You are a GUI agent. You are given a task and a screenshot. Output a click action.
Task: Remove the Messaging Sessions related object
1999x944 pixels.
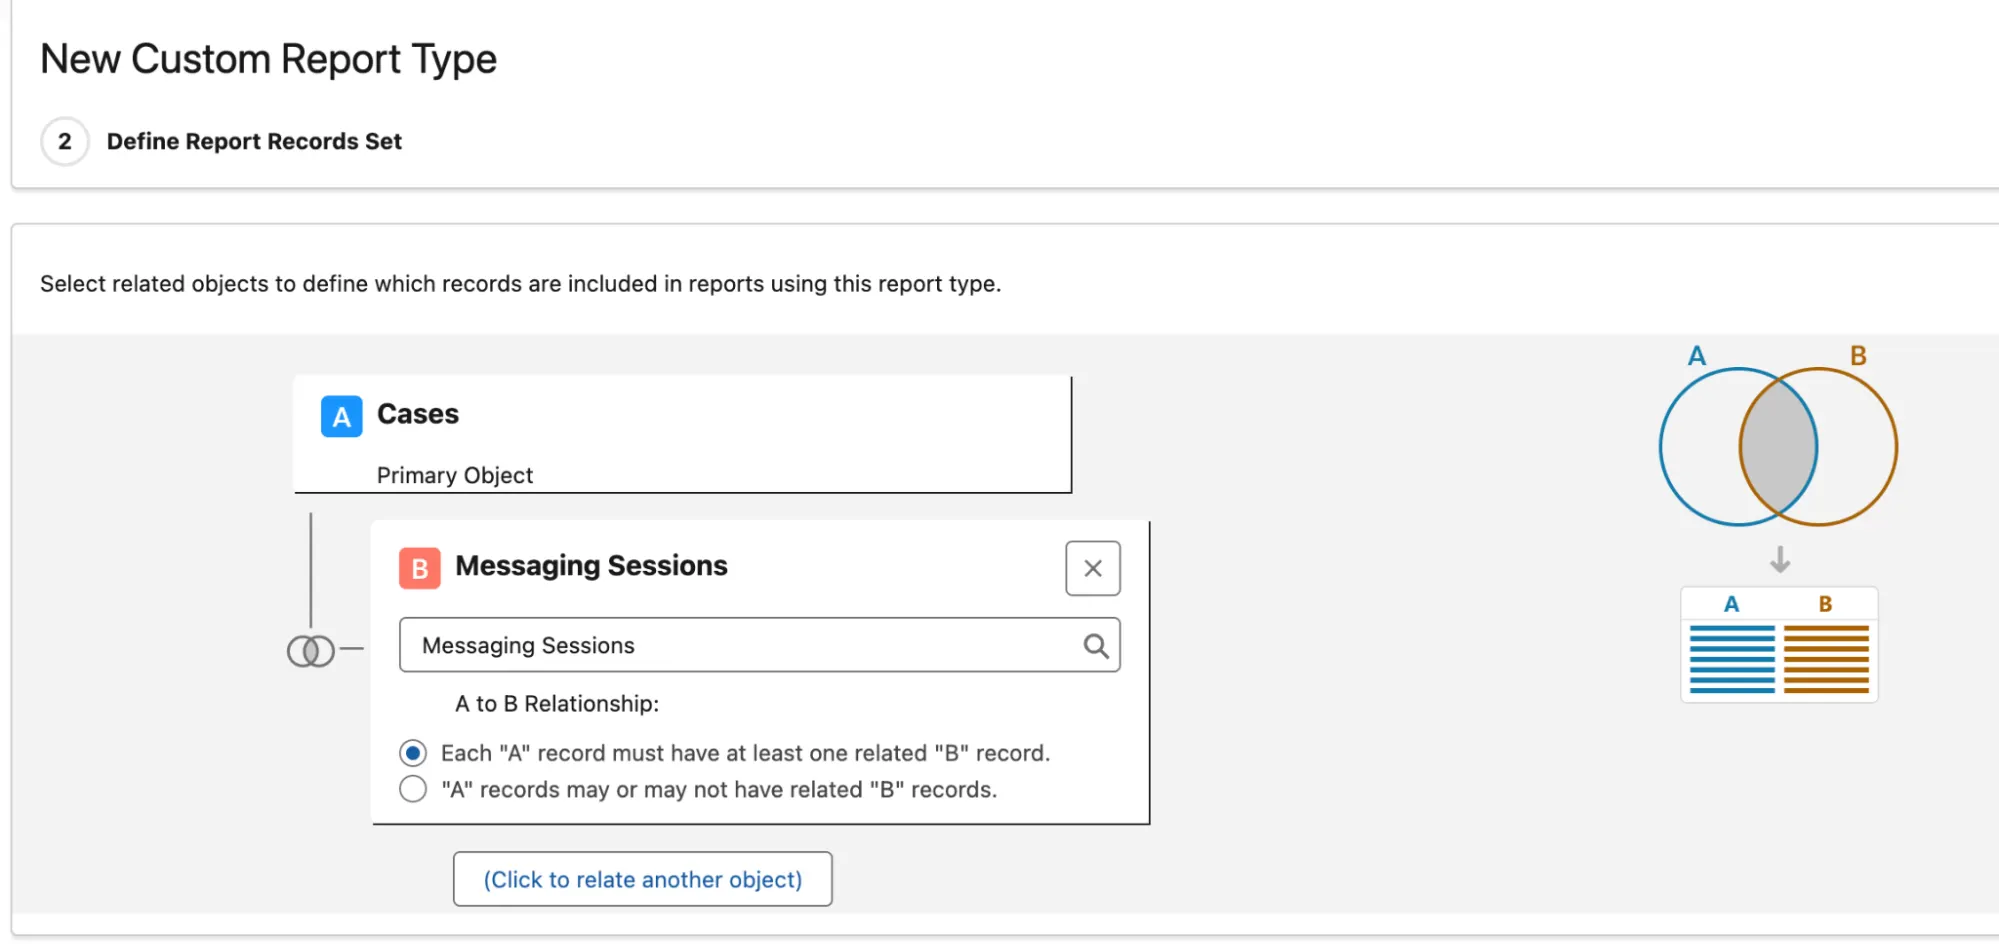click(1092, 568)
